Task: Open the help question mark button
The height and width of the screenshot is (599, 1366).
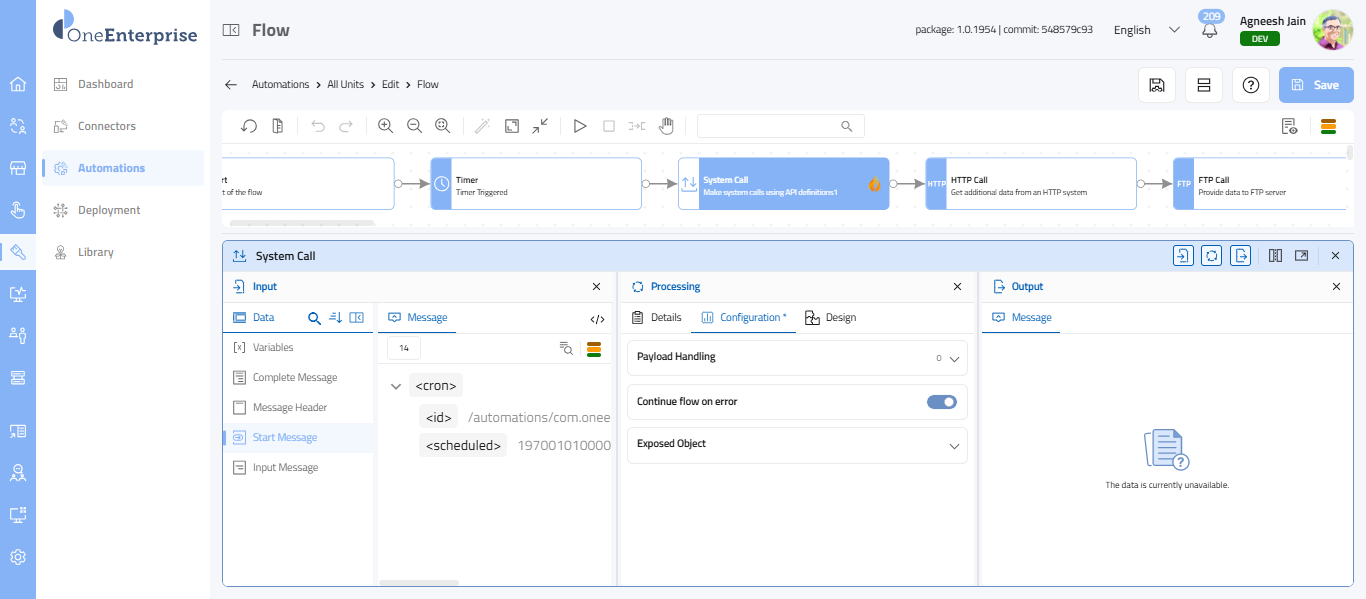Action: point(1250,85)
